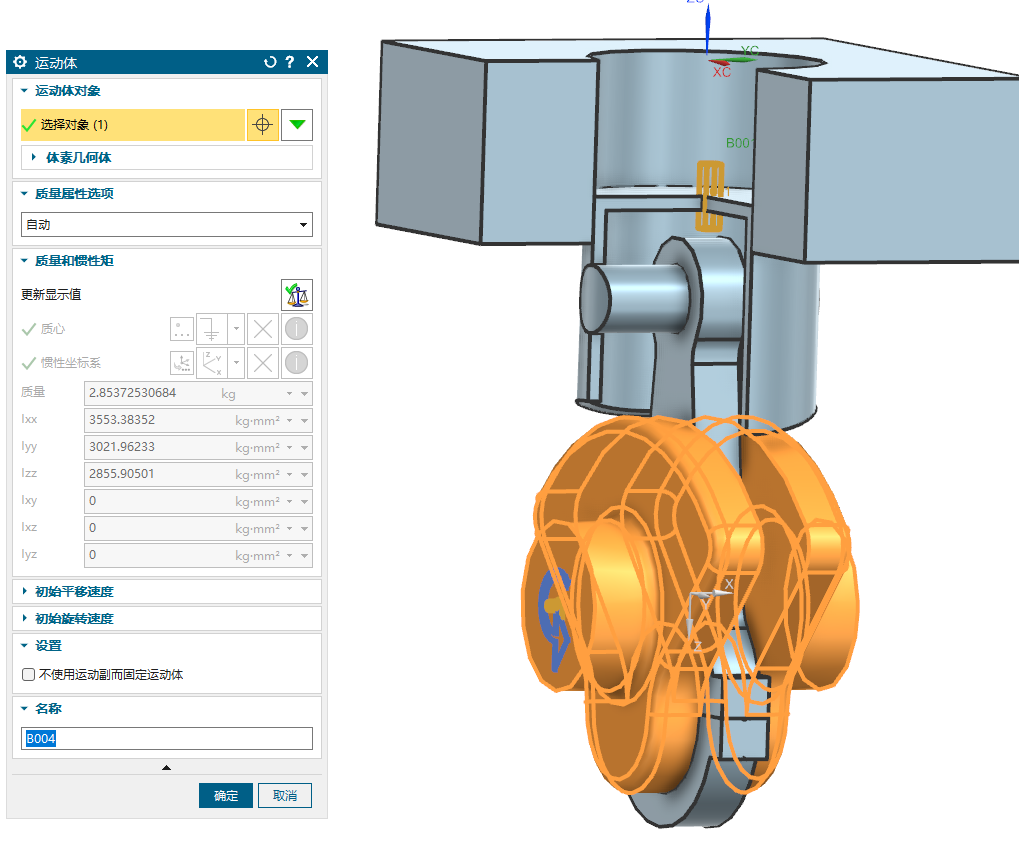Click the crosshair select-object icon

click(x=262, y=125)
